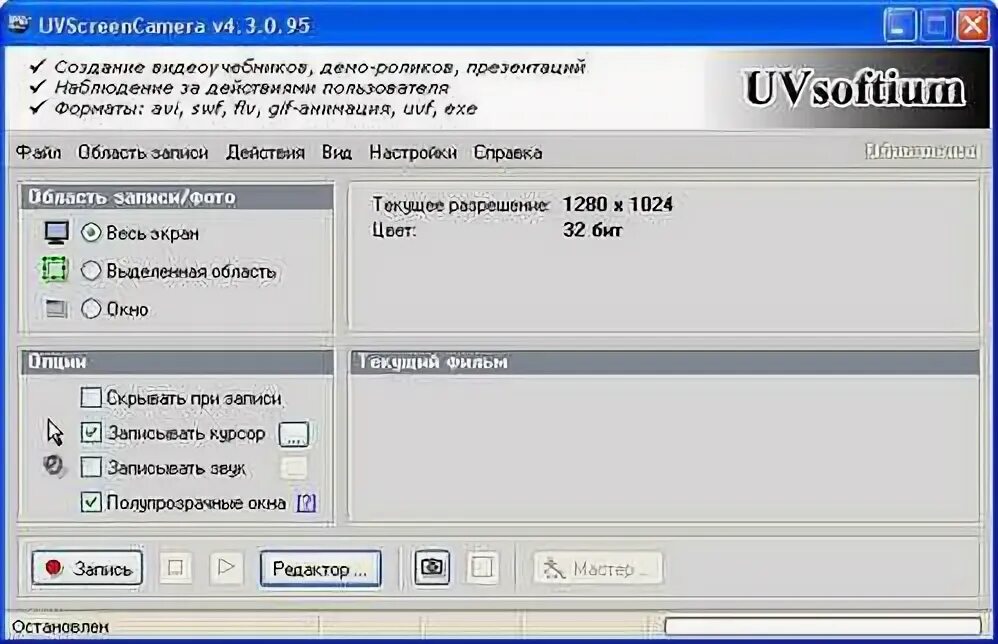Click the Остановлен status text
998x644 pixels.
[60, 627]
